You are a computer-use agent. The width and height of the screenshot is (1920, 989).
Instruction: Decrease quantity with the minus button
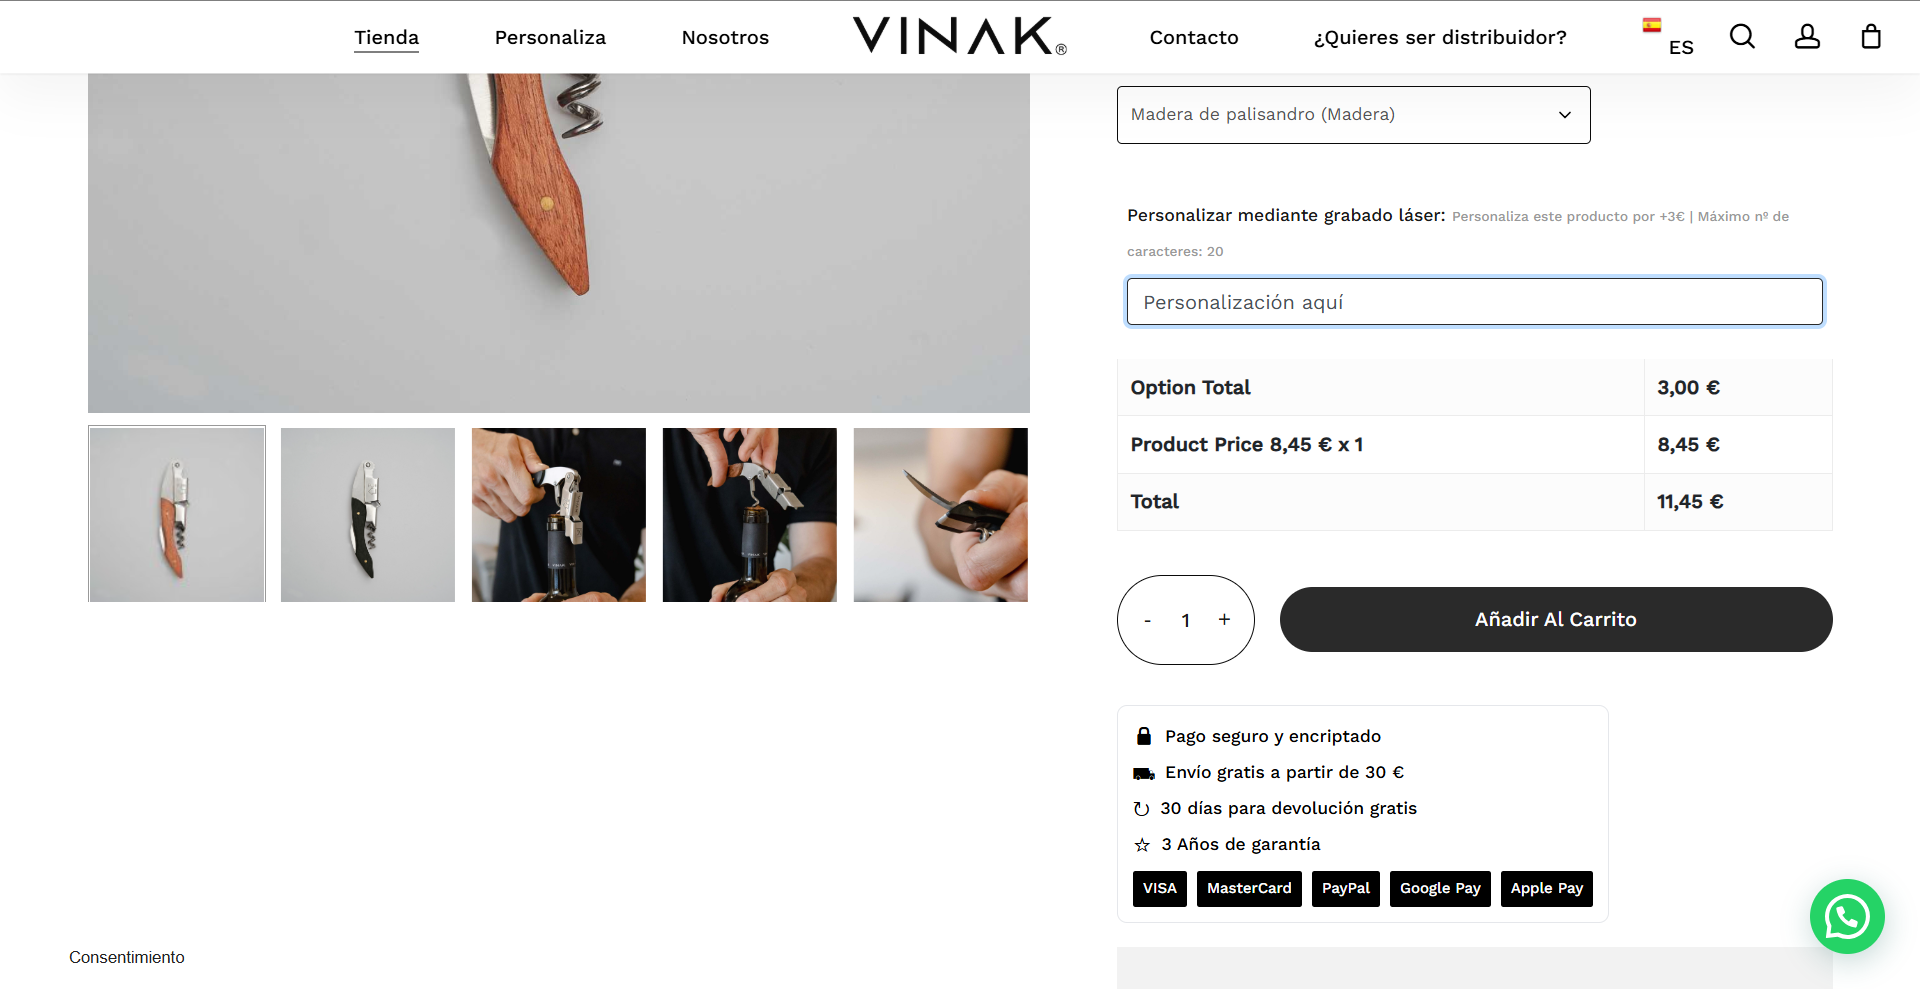click(x=1148, y=621)
